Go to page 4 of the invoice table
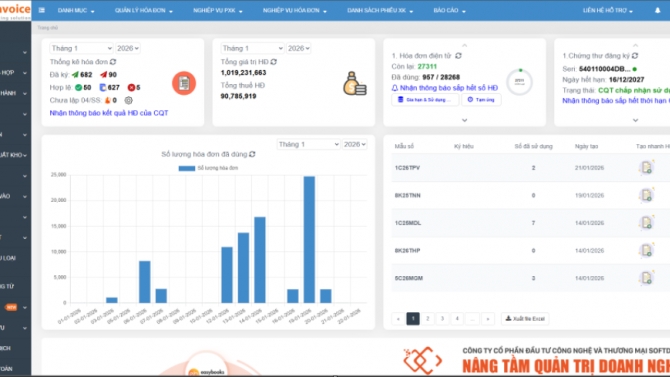 tap(457, 318)
